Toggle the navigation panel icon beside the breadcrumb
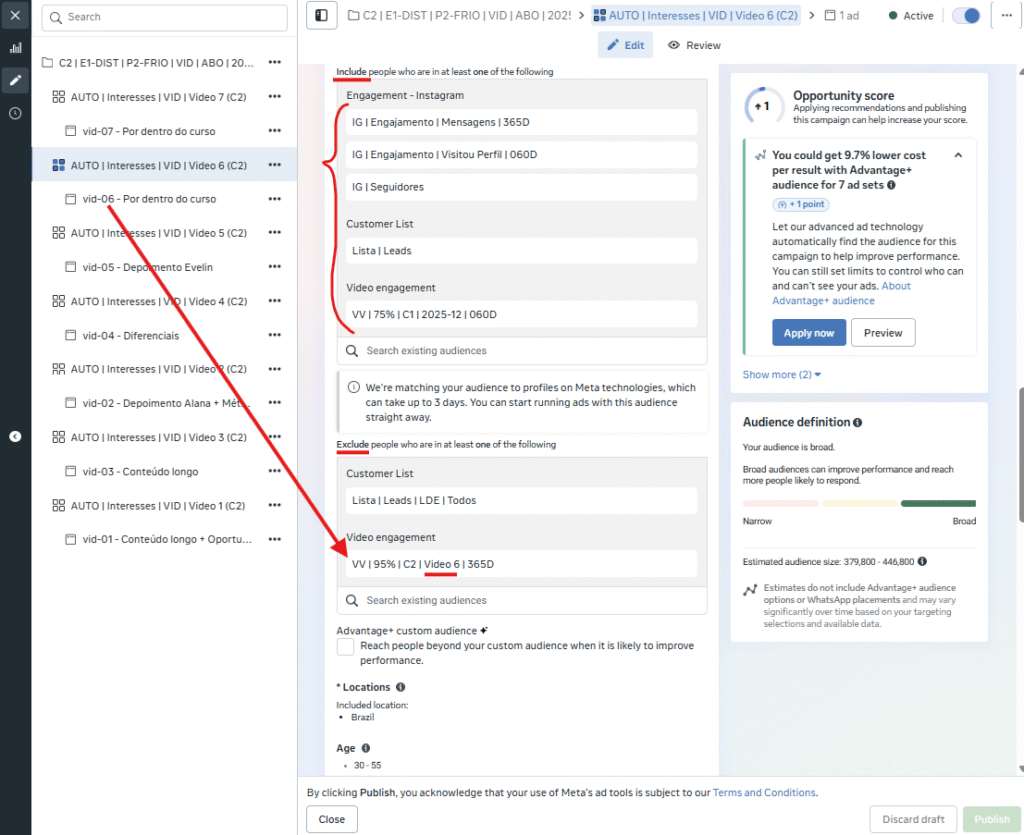 [x=321, y=16]
